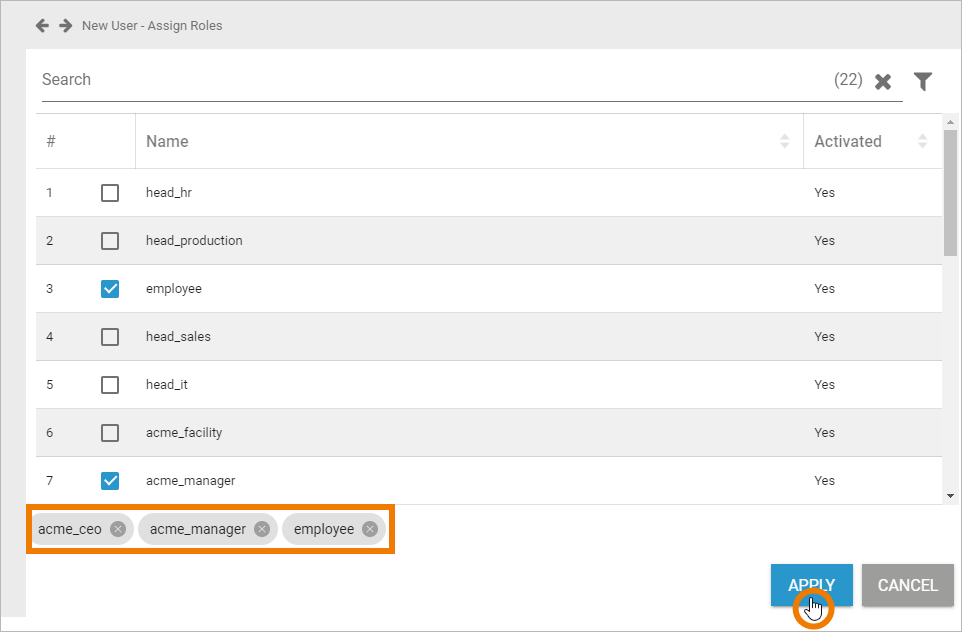
Task: Click the Activated column header
Action: [847, 142]
